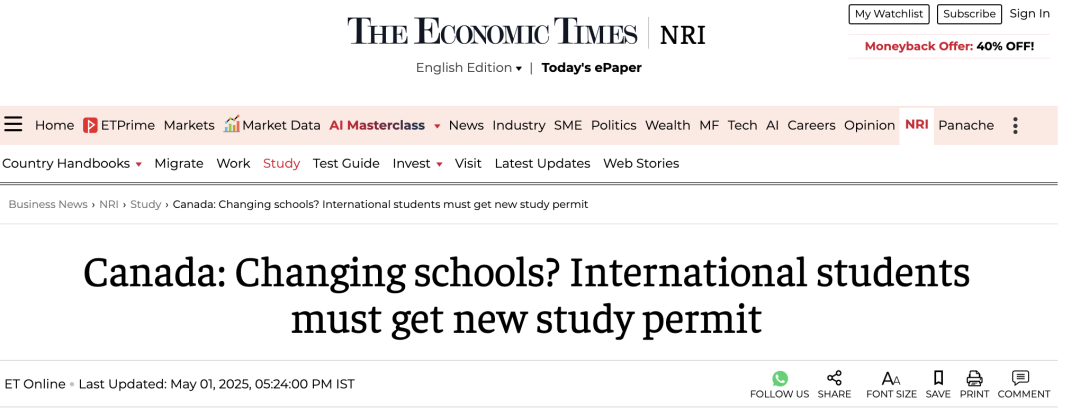Open the Font Size icon
The image size is (1080, 417).
891,378
